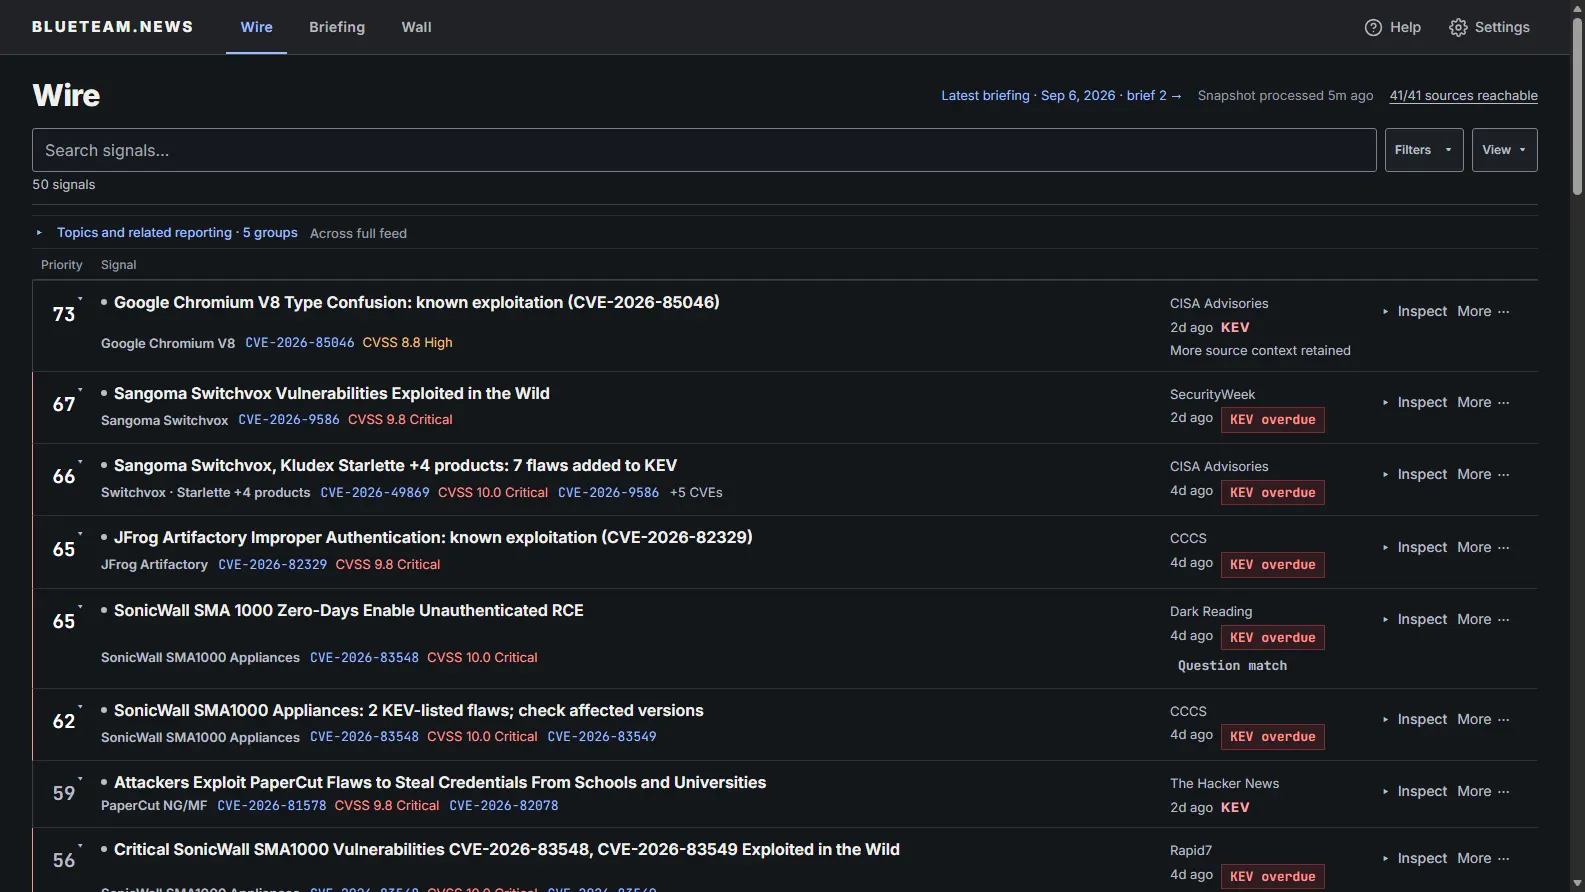Click the Question match label

coord(1232,665)
